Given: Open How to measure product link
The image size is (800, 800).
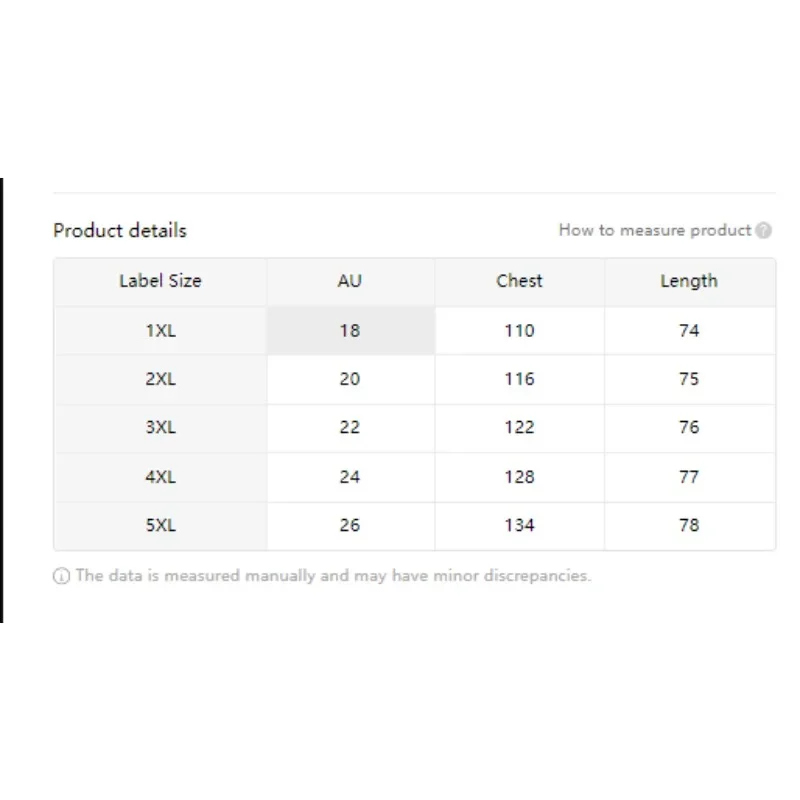Looking at the screenshot, I should tap(655, 230).
